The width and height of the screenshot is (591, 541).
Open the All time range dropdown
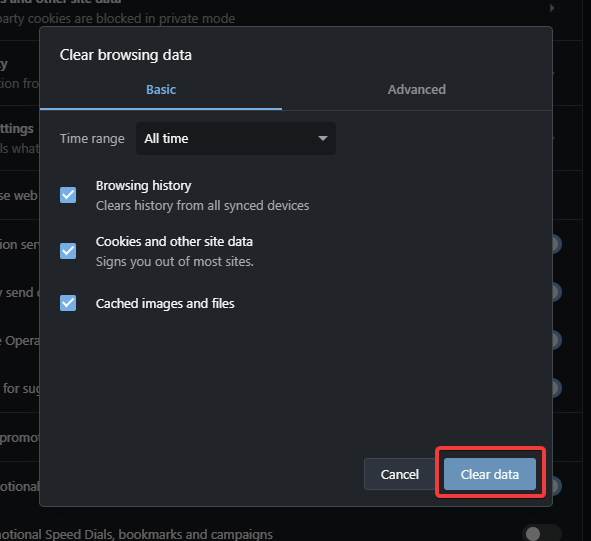tap(236, 138)
